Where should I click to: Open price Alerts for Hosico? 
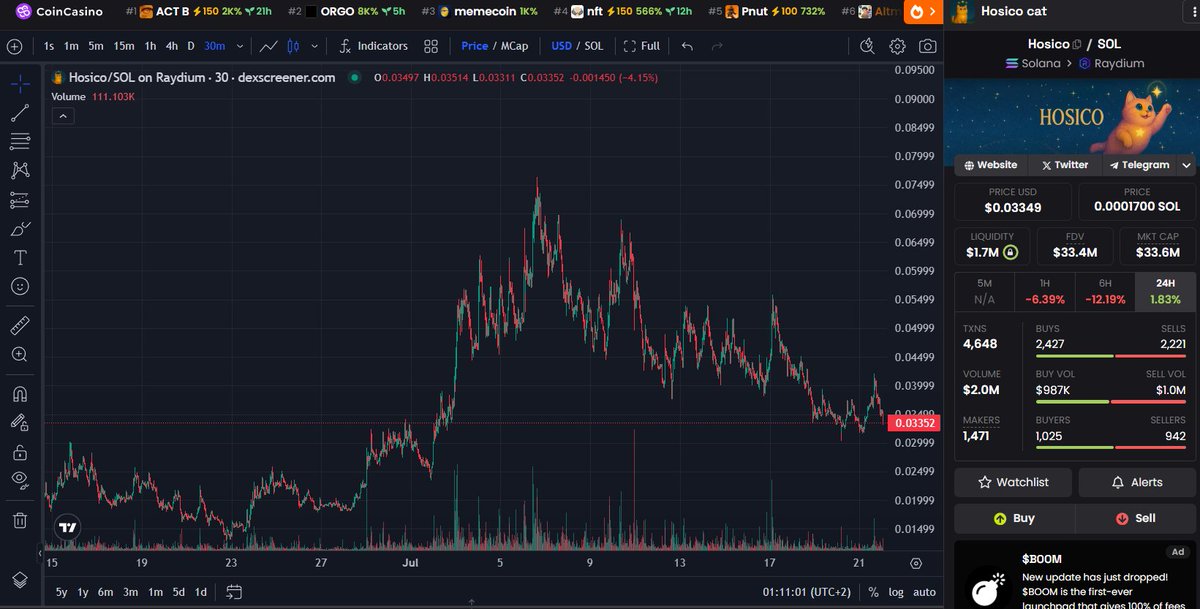pyautogui.click(x=1137, y=482)
